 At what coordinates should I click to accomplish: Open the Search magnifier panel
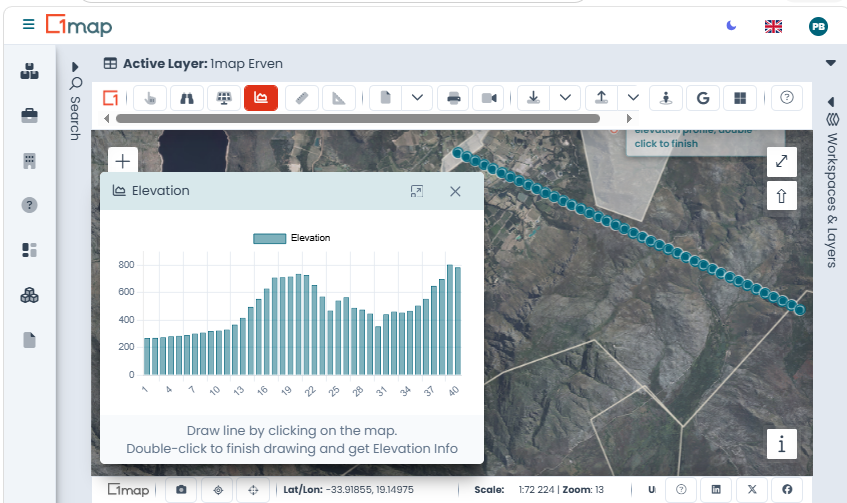coord(76,83)
